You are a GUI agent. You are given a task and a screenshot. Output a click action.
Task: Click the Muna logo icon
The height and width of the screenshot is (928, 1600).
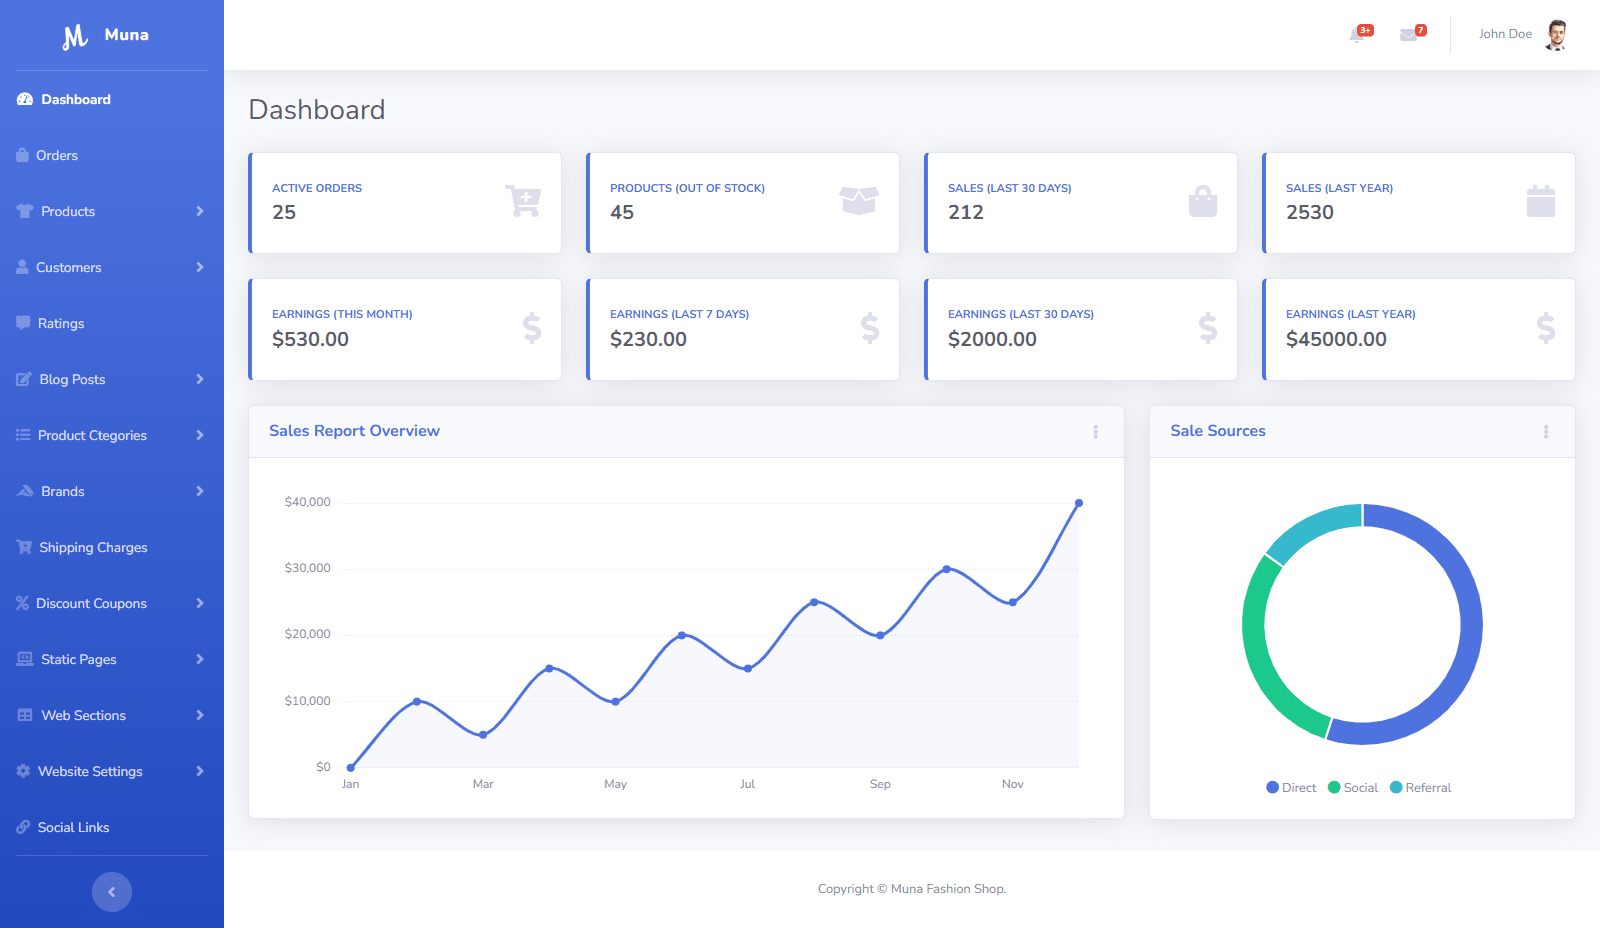75,37
